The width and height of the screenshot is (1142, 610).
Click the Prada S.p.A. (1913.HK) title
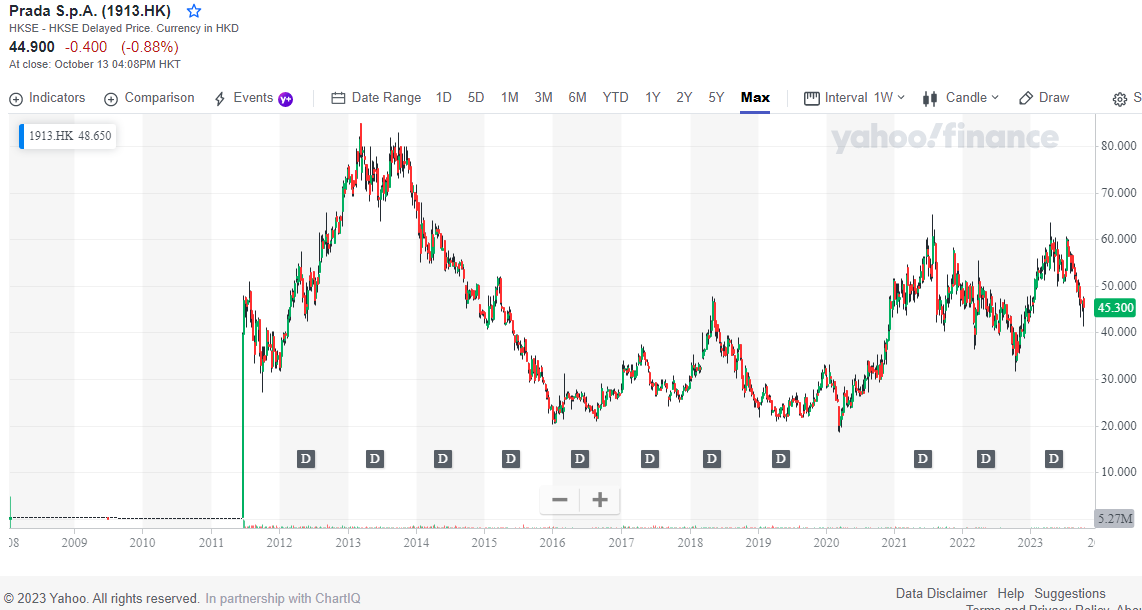pyautogui.click(x=90, y=12)
